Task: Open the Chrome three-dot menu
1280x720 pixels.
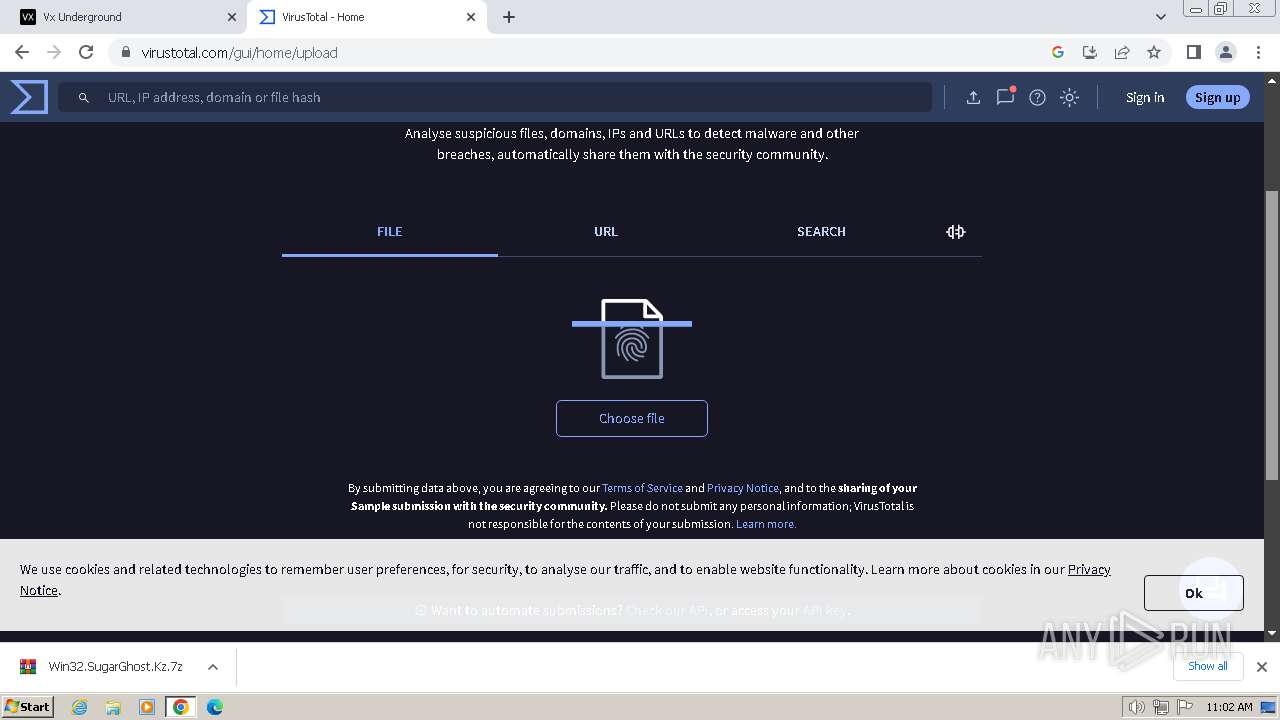Action: pyautogui.click(x=1256, y=52)
